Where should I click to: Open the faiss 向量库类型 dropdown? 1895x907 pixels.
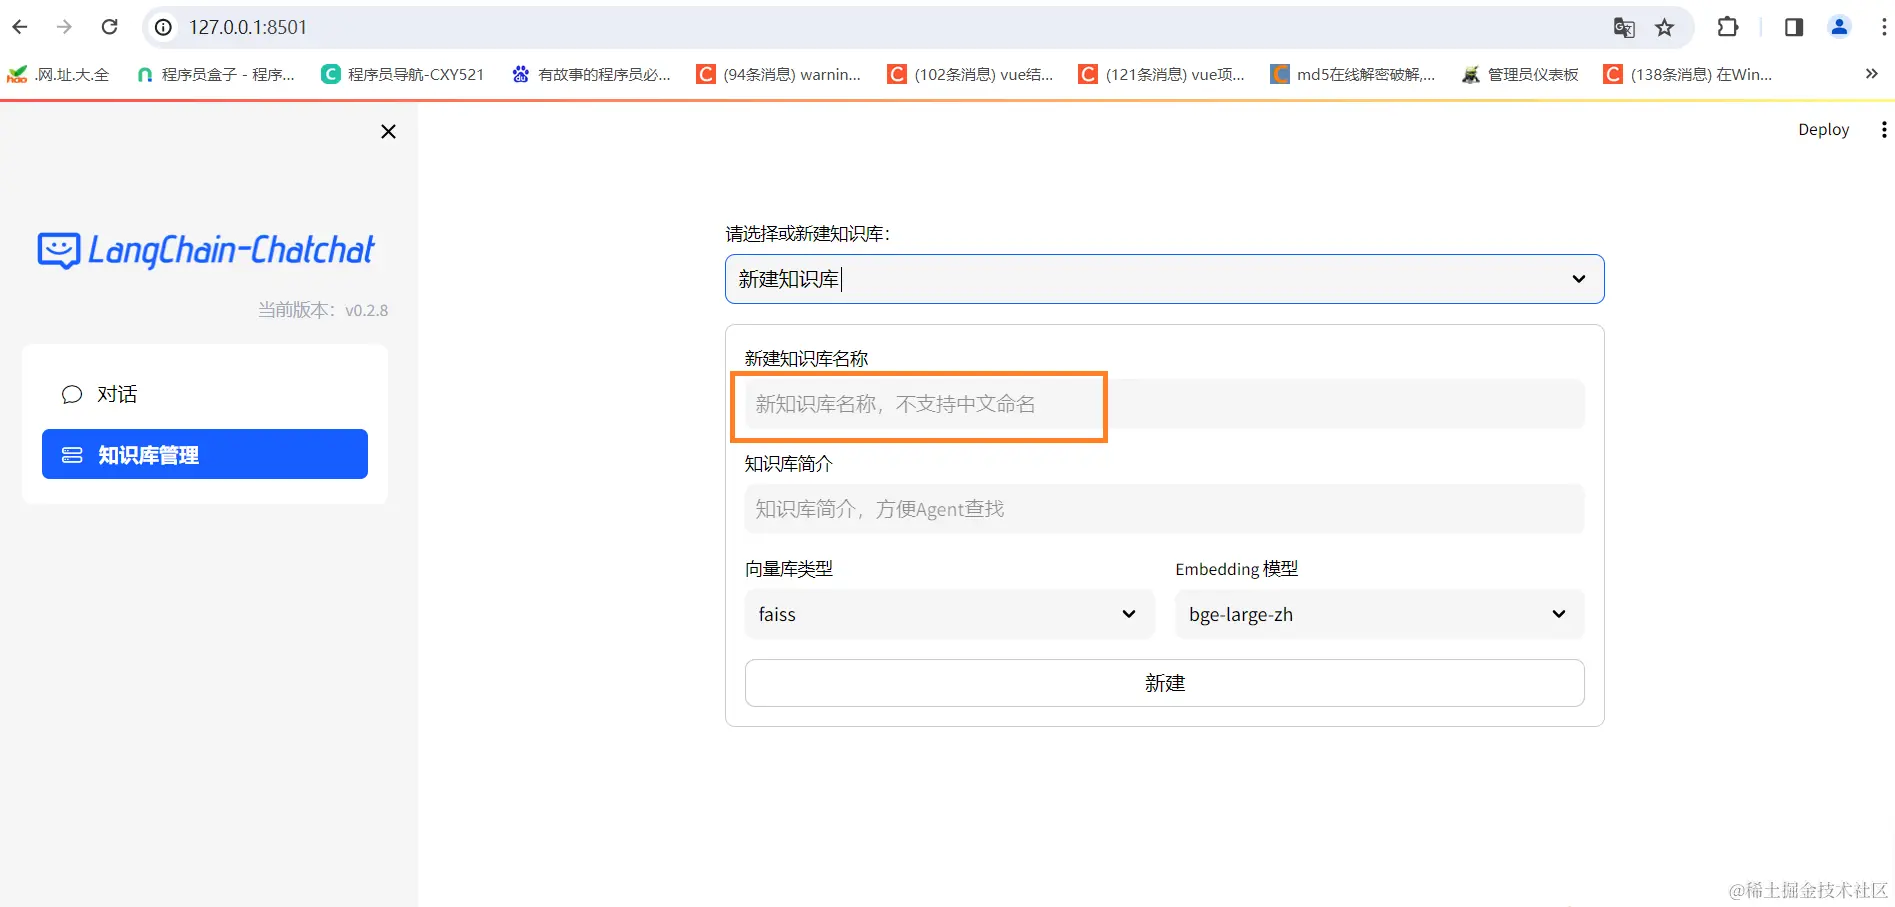coord(948,614)
